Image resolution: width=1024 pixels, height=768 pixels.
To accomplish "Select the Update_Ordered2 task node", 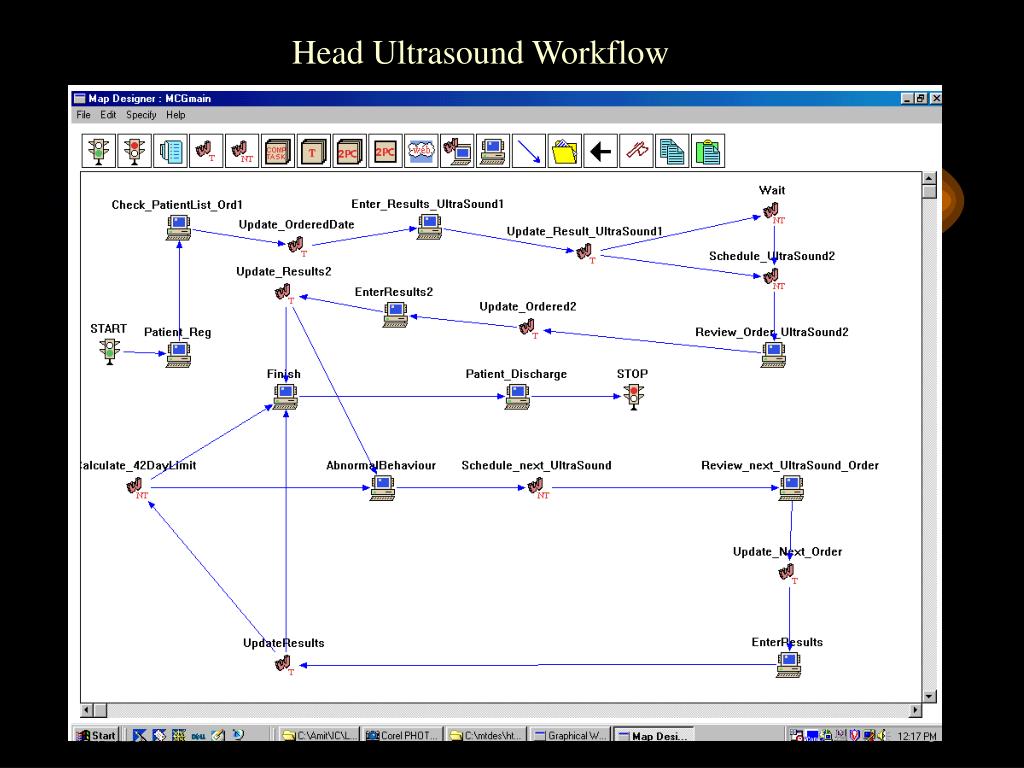I will pyautogui.click(x=529, y=328).
